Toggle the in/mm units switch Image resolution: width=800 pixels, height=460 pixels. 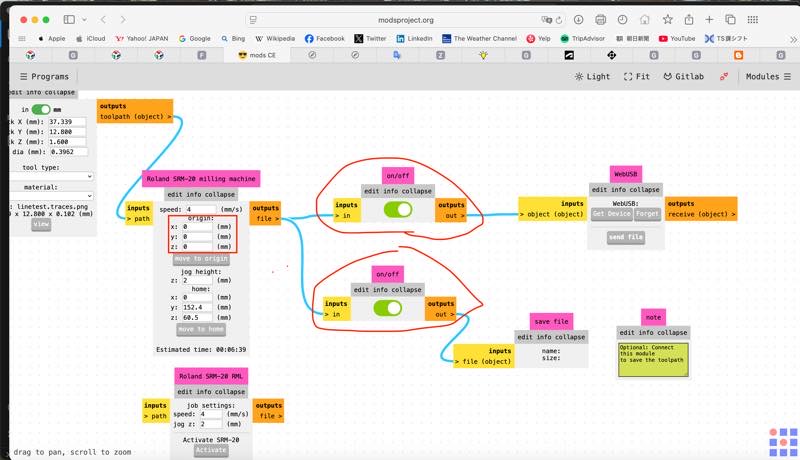tap(41, 110)
